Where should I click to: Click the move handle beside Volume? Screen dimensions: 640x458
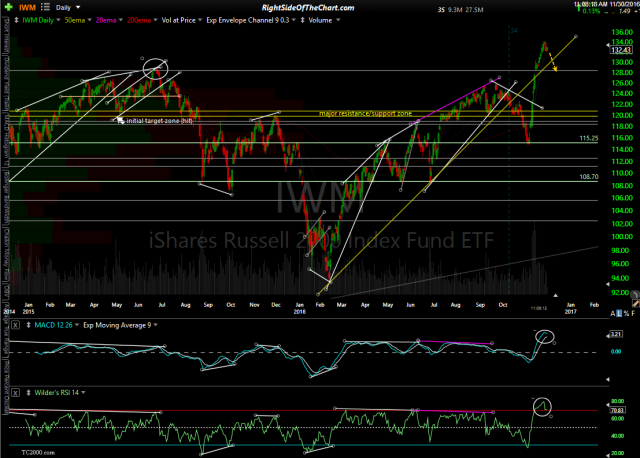(x=302, y=20)
